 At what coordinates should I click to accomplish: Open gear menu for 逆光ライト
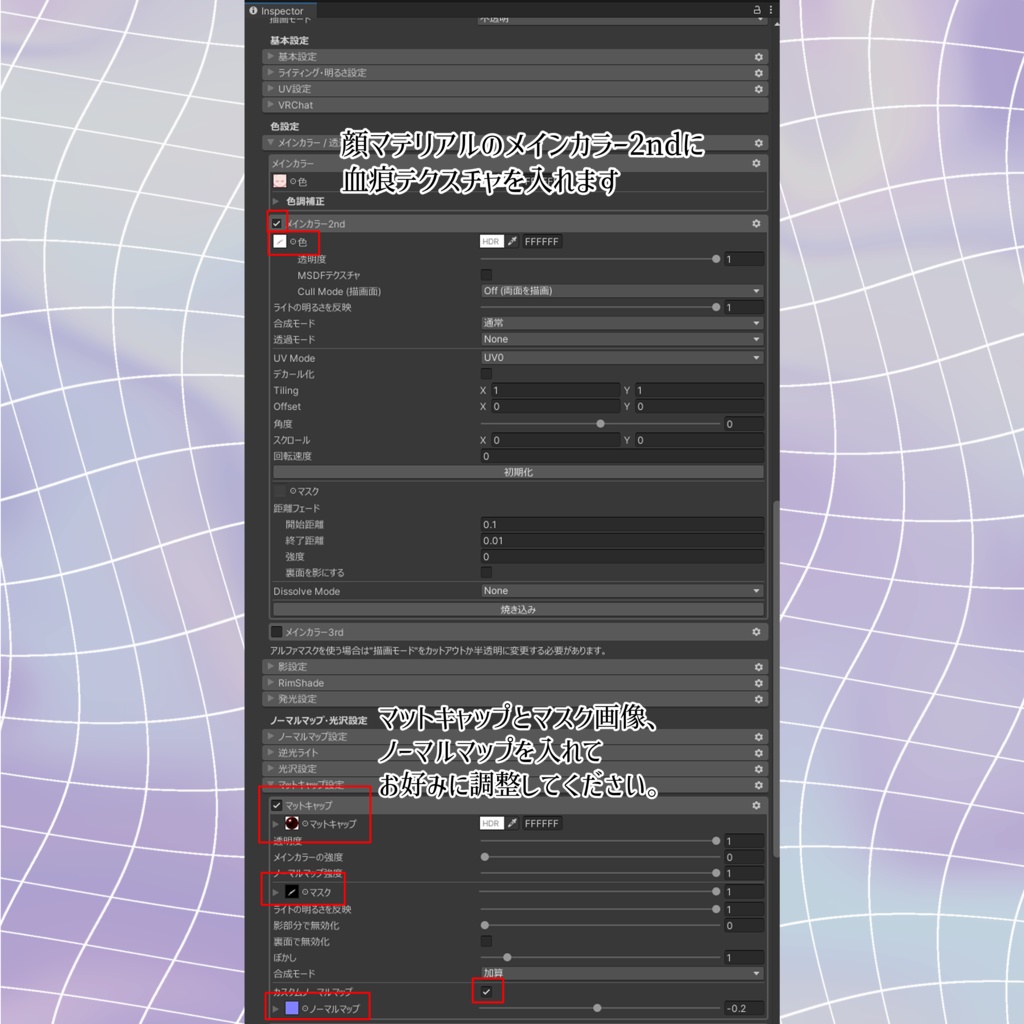tap(758, 753)
